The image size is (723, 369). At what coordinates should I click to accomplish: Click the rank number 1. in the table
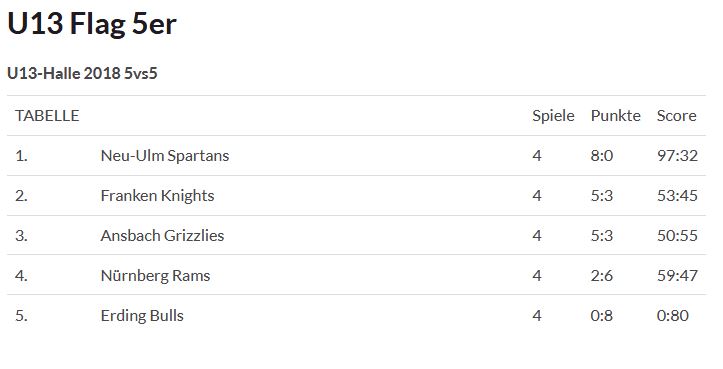click(x=21, y=156)
